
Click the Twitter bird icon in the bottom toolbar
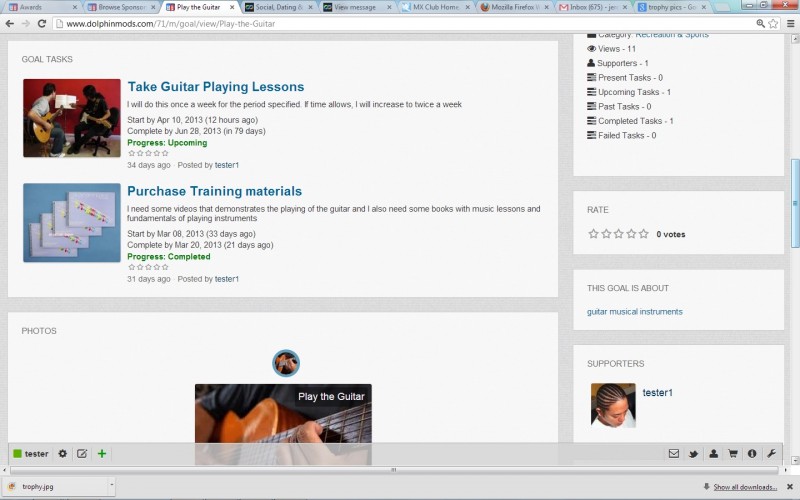tap(693, 454)
